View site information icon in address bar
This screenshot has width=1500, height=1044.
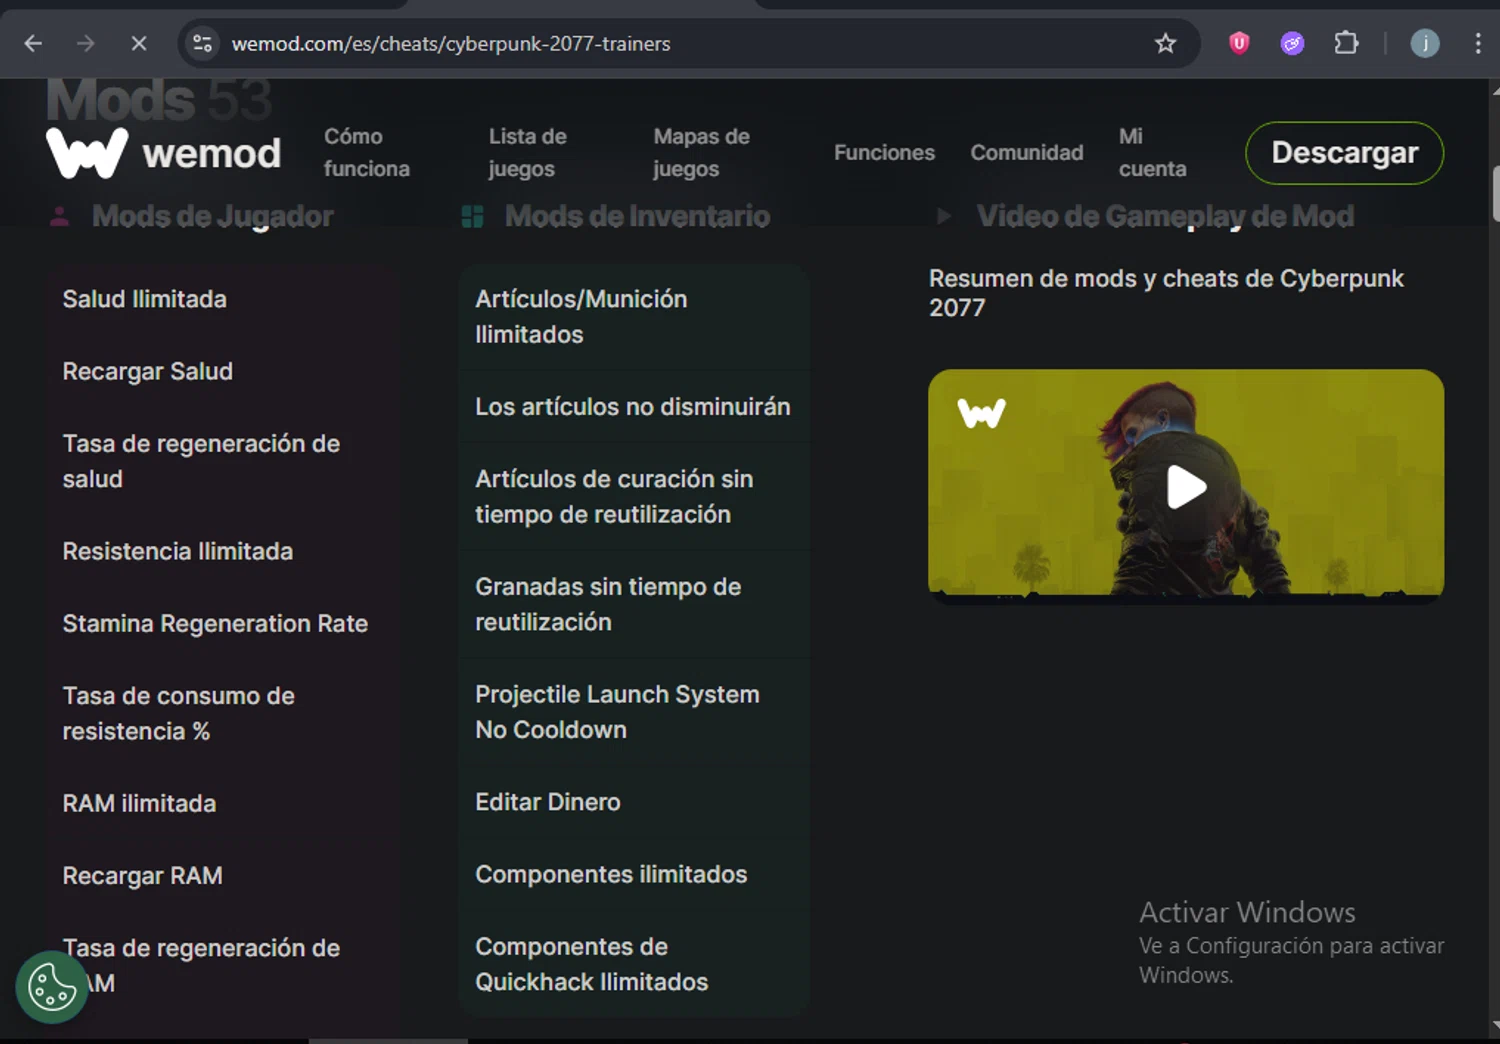[202, 43]
